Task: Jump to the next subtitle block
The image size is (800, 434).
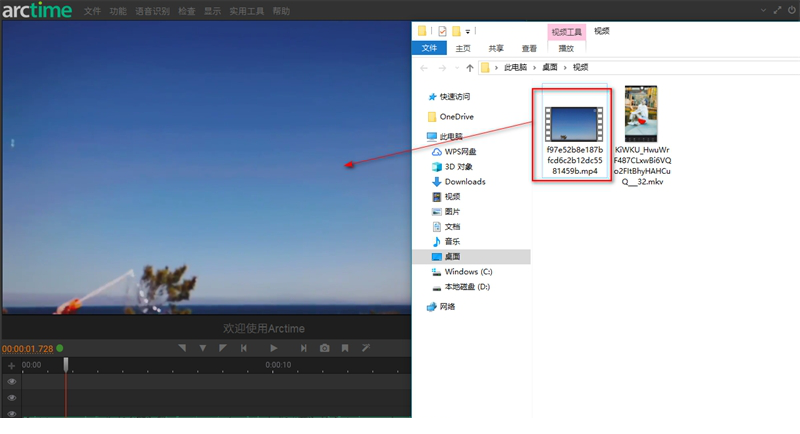Action: 304,348
